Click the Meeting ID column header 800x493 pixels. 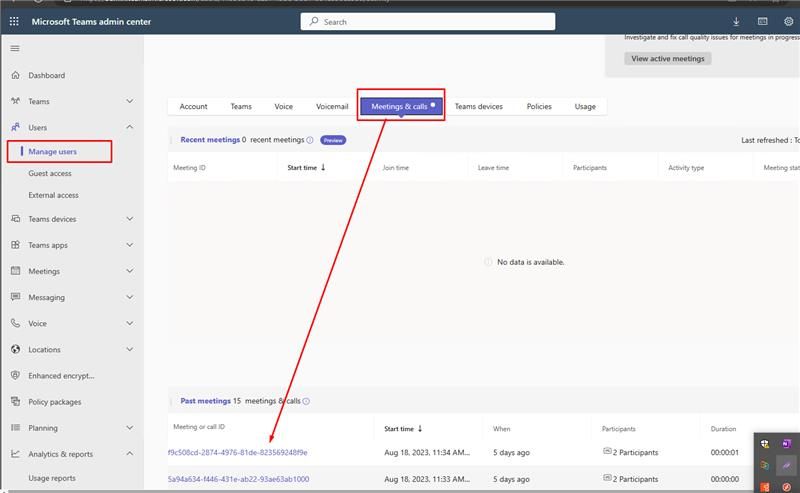(x=189, y=167)
